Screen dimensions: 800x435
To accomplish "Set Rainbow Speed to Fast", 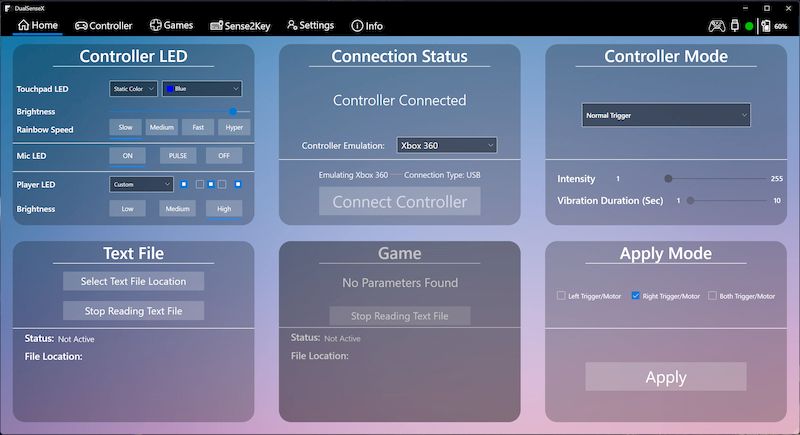I will pyautogui.click(x=198, y=127).
